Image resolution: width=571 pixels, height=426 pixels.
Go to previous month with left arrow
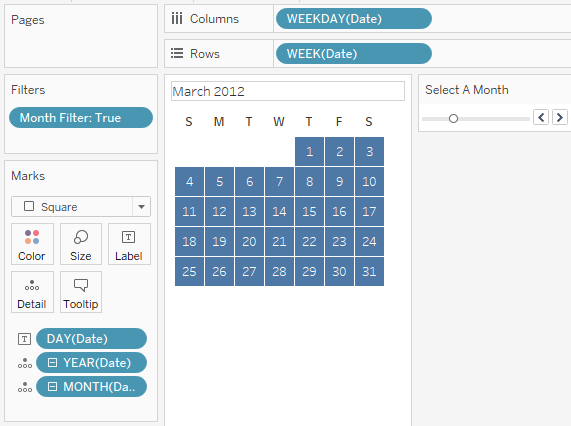(x=541, y=117)
